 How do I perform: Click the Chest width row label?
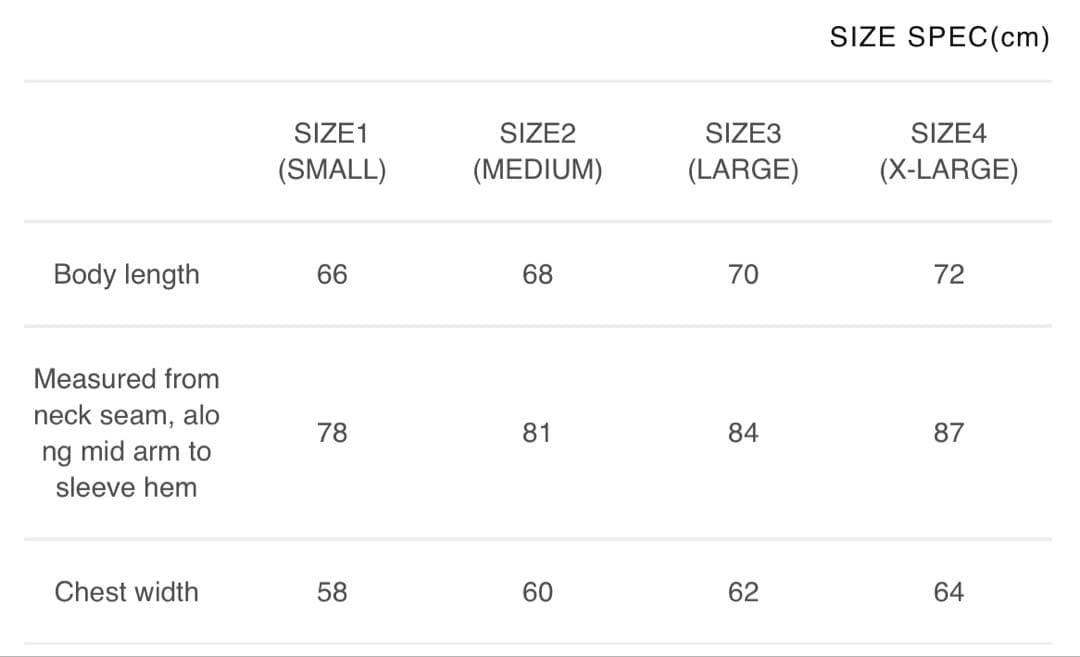point(126,592)
